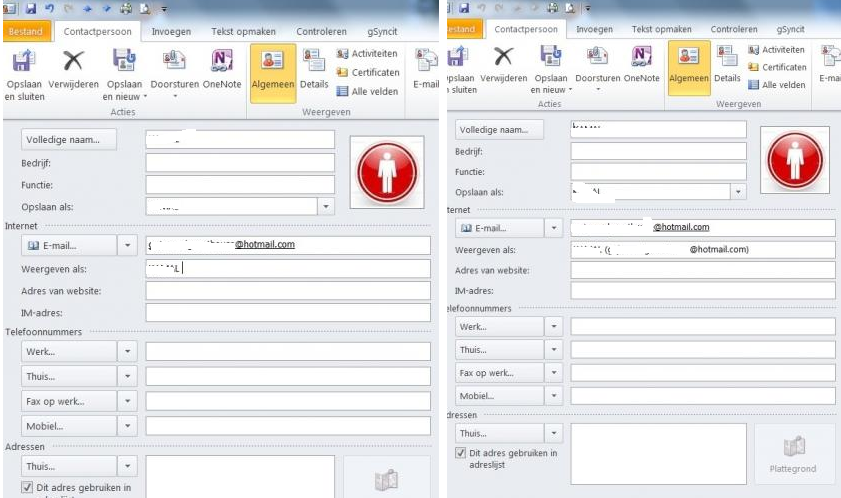Open OneNote icon in left window
This screenshot has height=498, width=841.
point(222,61)
